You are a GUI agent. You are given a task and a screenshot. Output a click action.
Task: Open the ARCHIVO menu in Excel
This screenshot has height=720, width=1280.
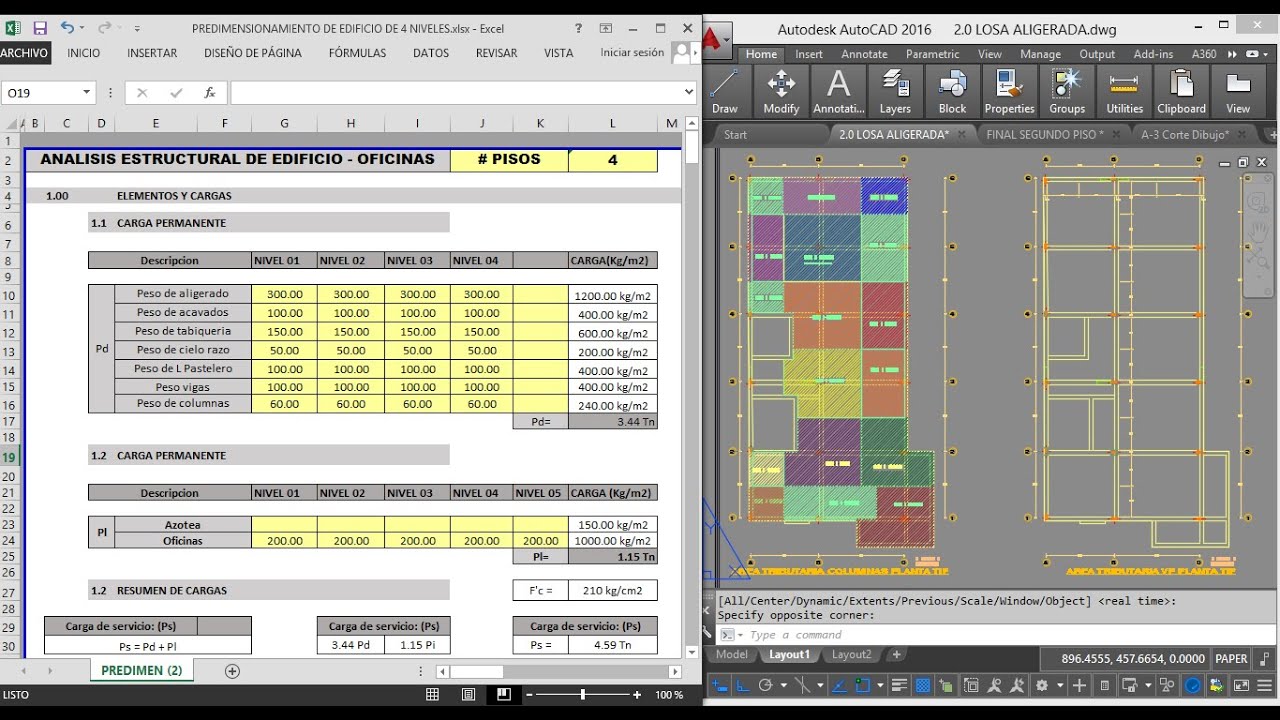click(24, 53)
